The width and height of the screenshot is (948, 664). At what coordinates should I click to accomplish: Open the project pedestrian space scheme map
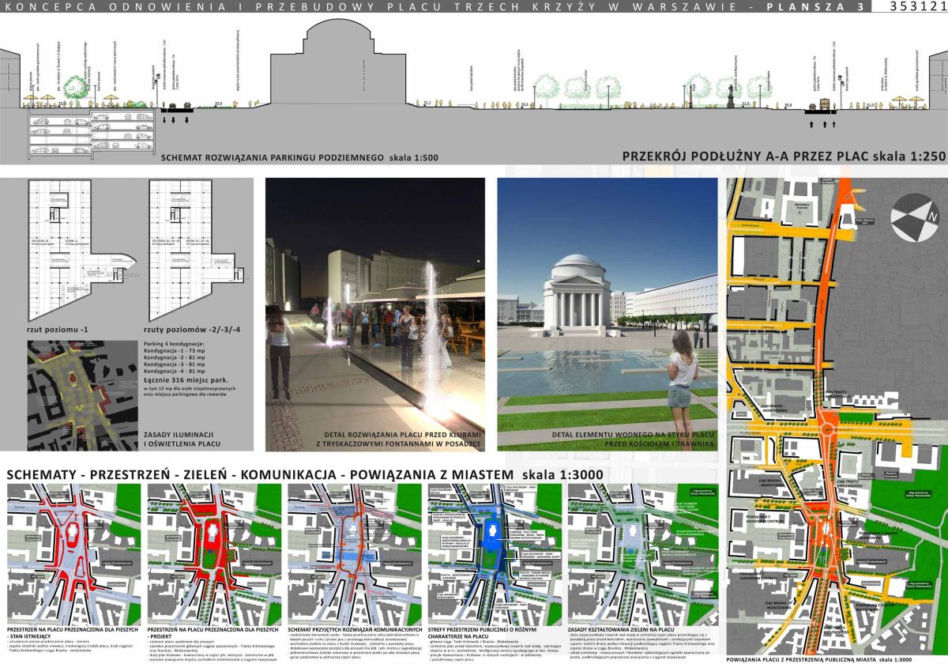coord(215,555)
